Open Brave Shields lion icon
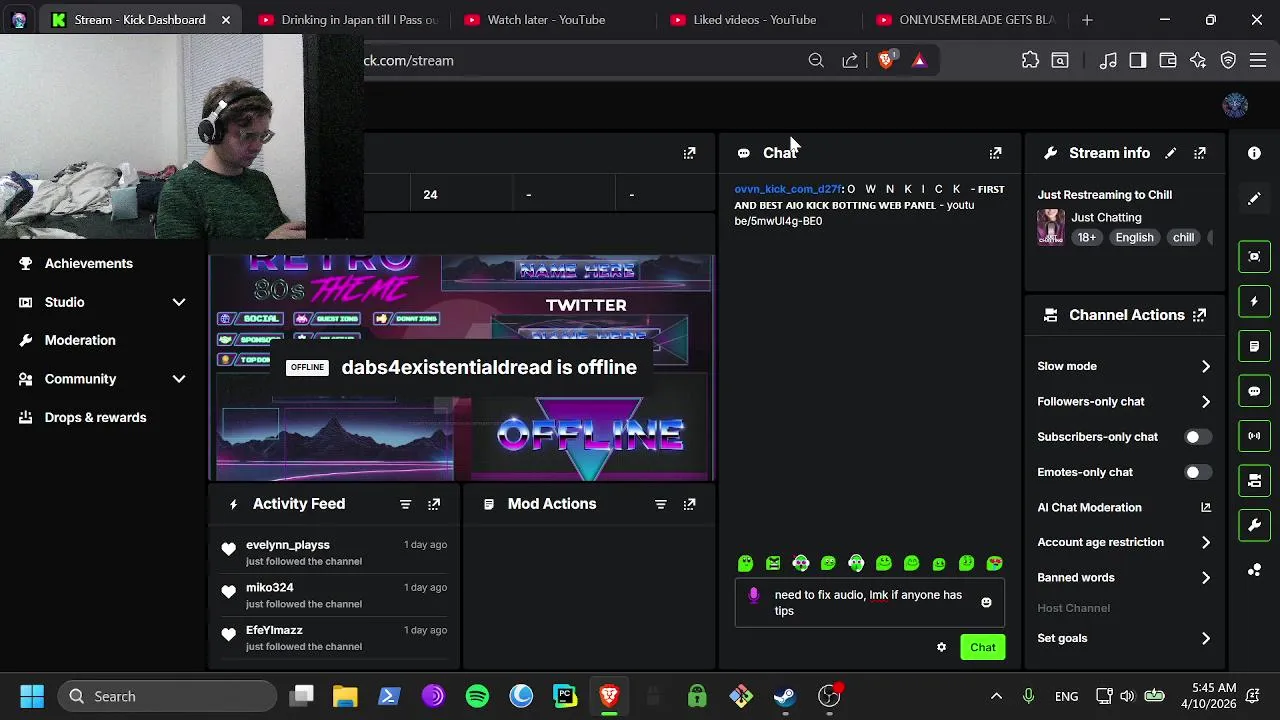 (x=885, y=60)
